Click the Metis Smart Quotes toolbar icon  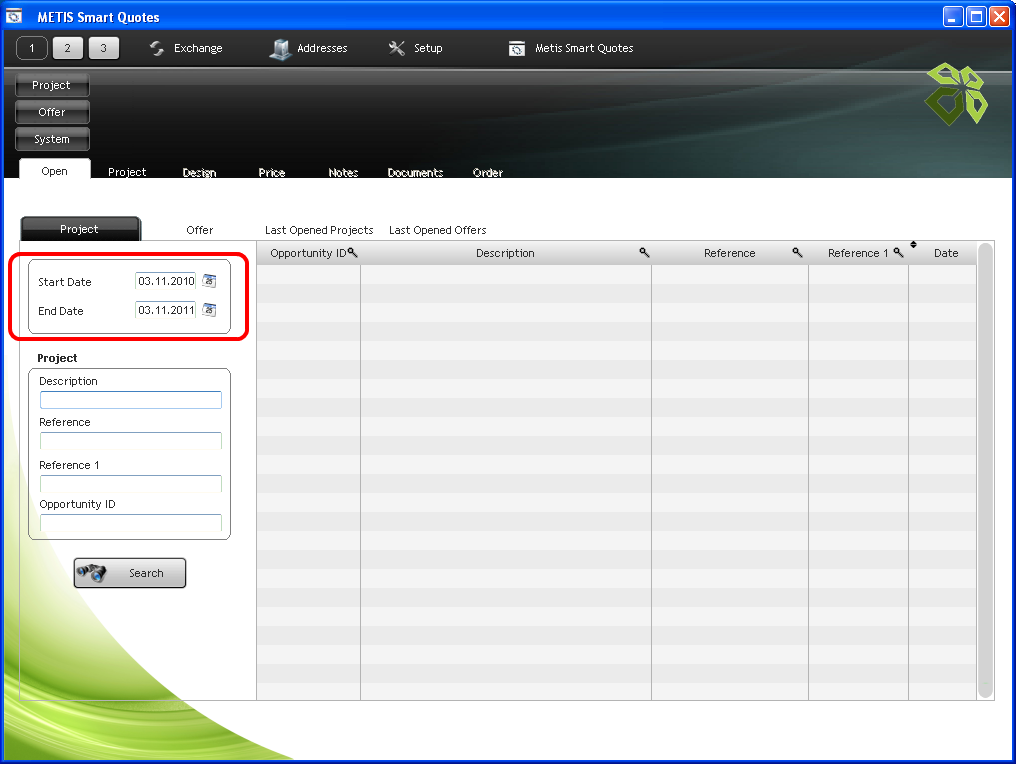517,49
